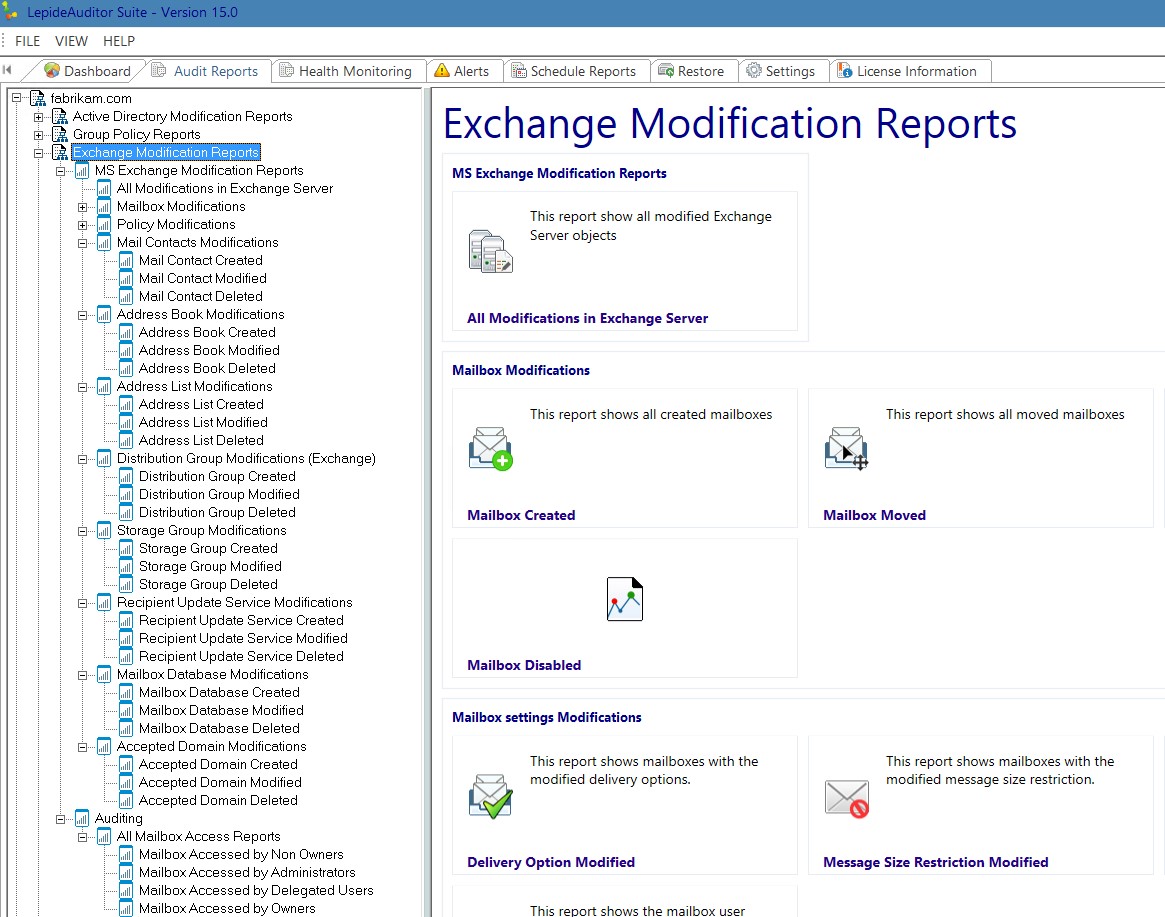This screenshot has height=917, width=1165.
Task: Expand the Mailbox Modifications tree node
Action: pos(83,207)
